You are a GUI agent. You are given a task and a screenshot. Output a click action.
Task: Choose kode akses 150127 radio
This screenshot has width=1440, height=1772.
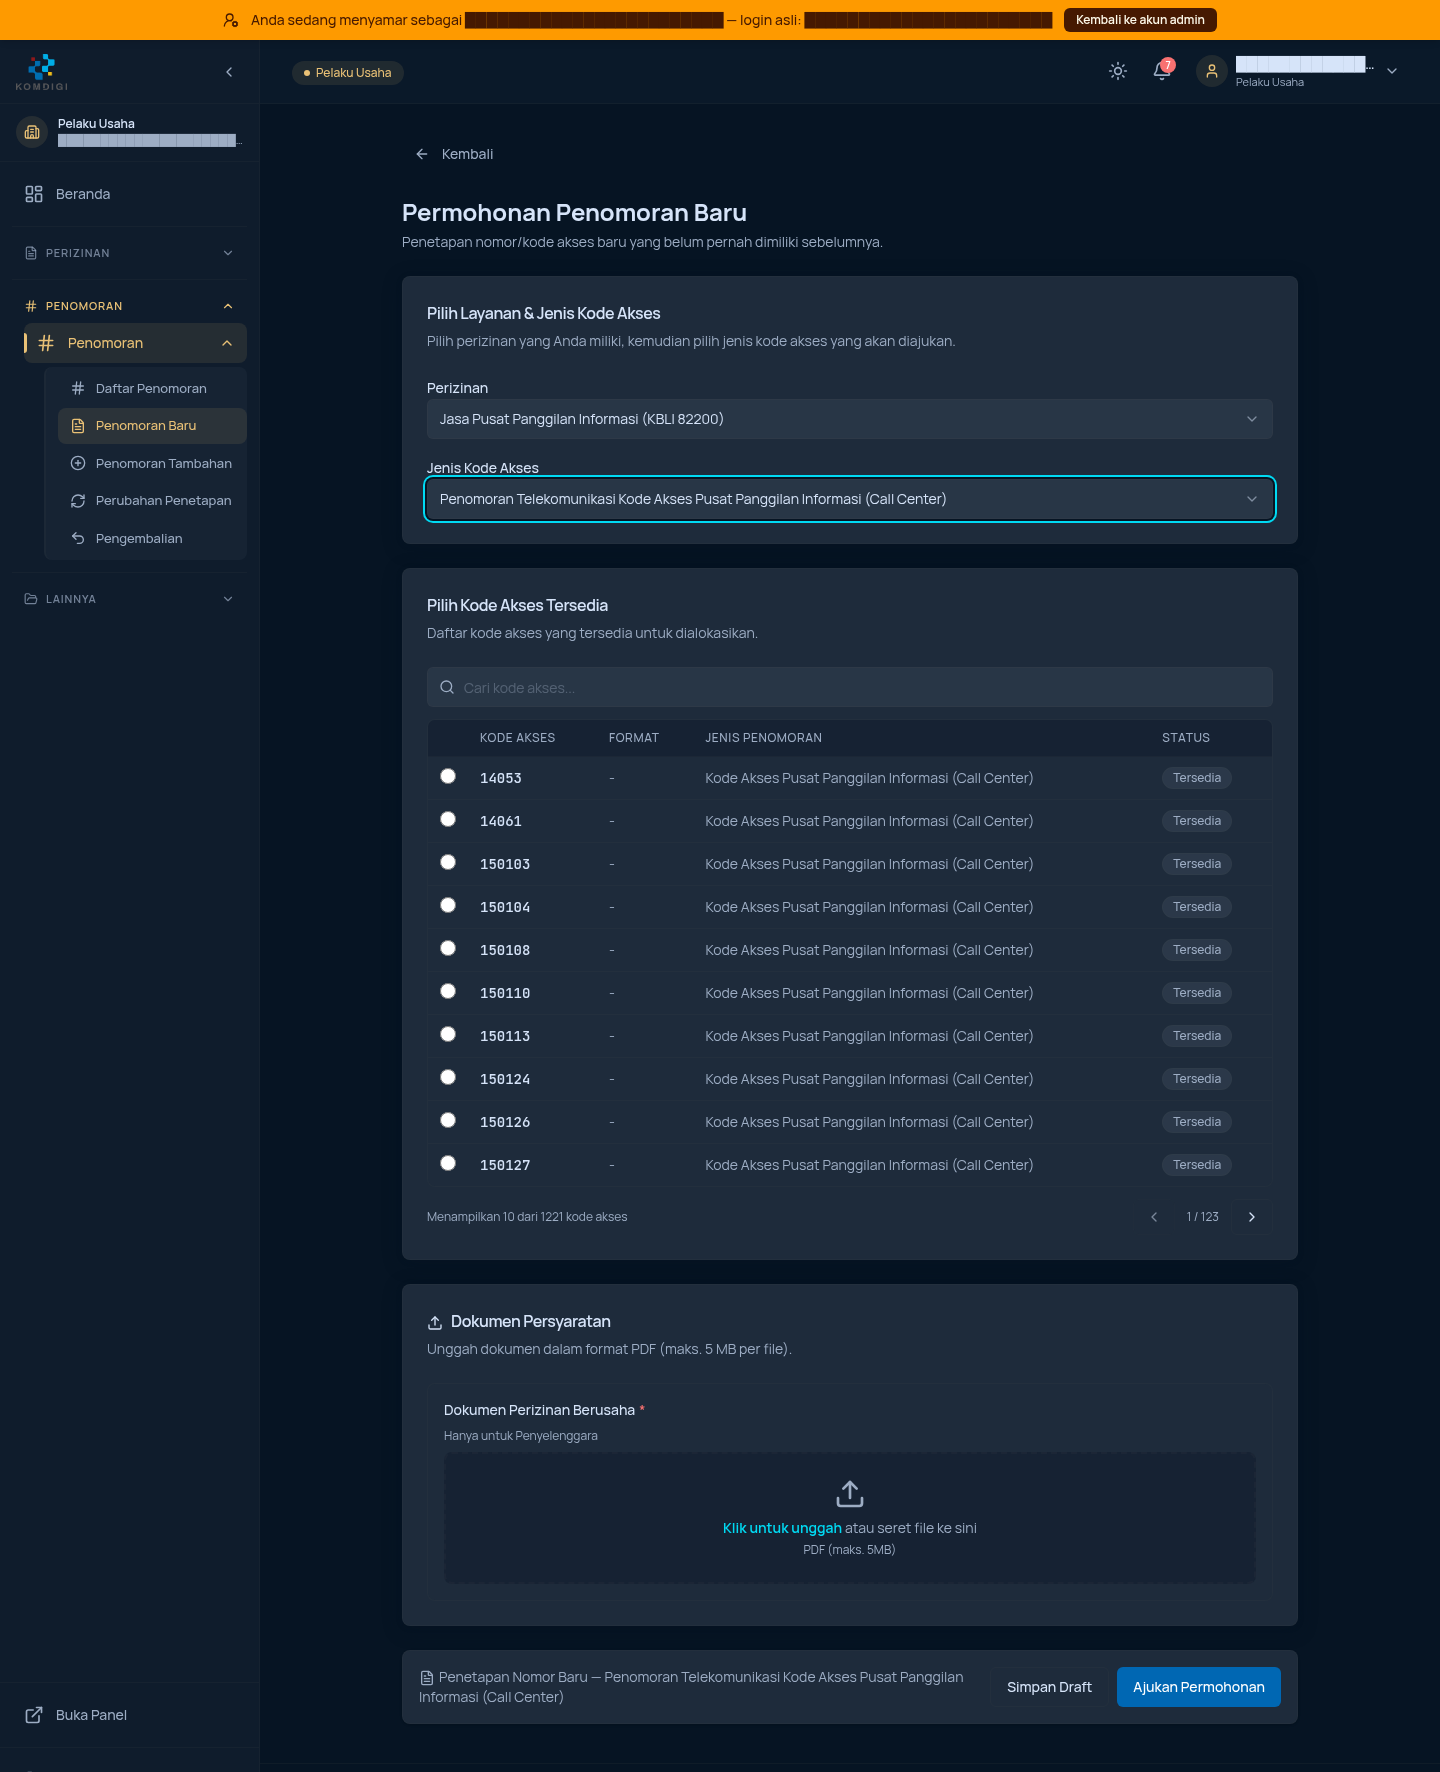(x=448, y=1163)
